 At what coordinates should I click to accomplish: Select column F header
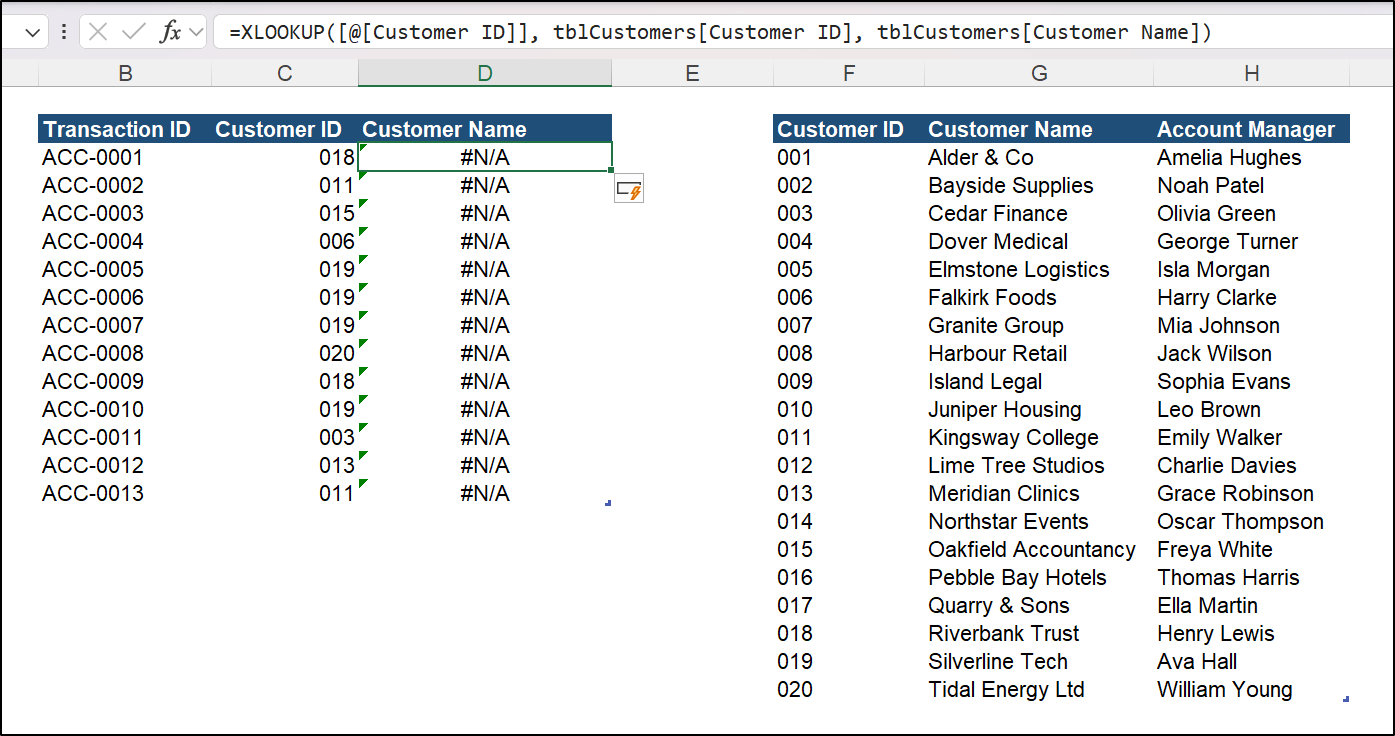point(849,73)
